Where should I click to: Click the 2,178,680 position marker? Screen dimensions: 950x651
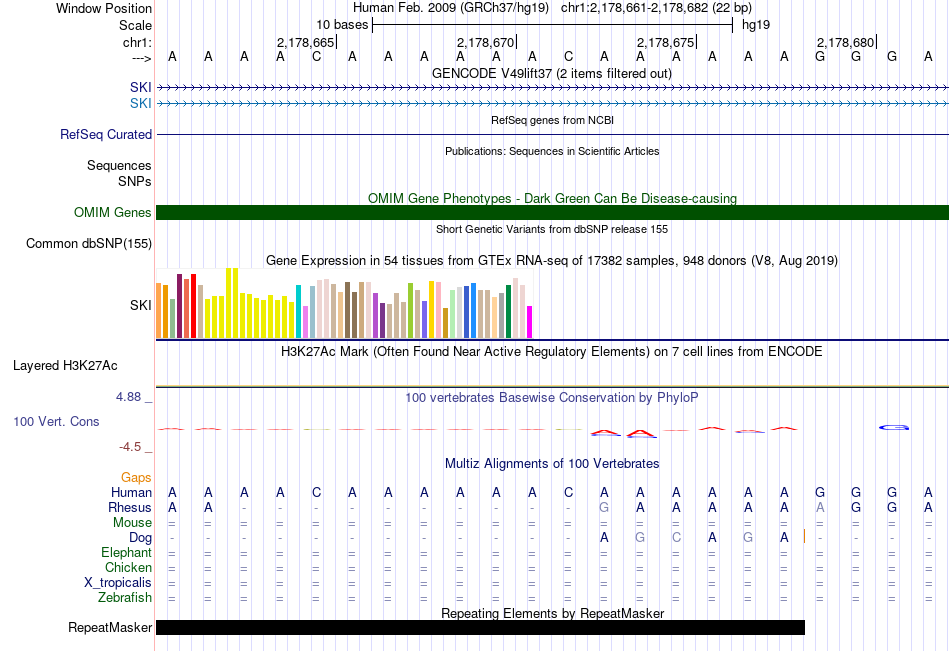846,42
